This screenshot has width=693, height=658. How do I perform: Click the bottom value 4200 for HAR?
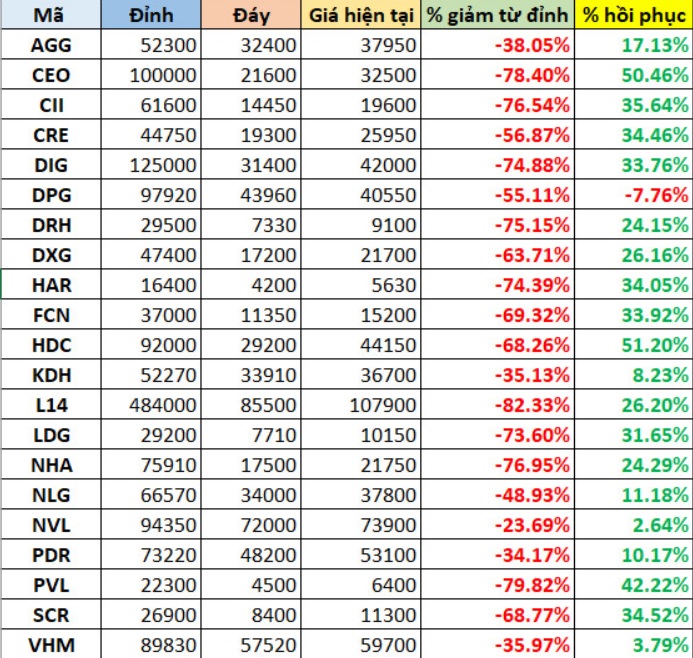(x=251, y=285)
